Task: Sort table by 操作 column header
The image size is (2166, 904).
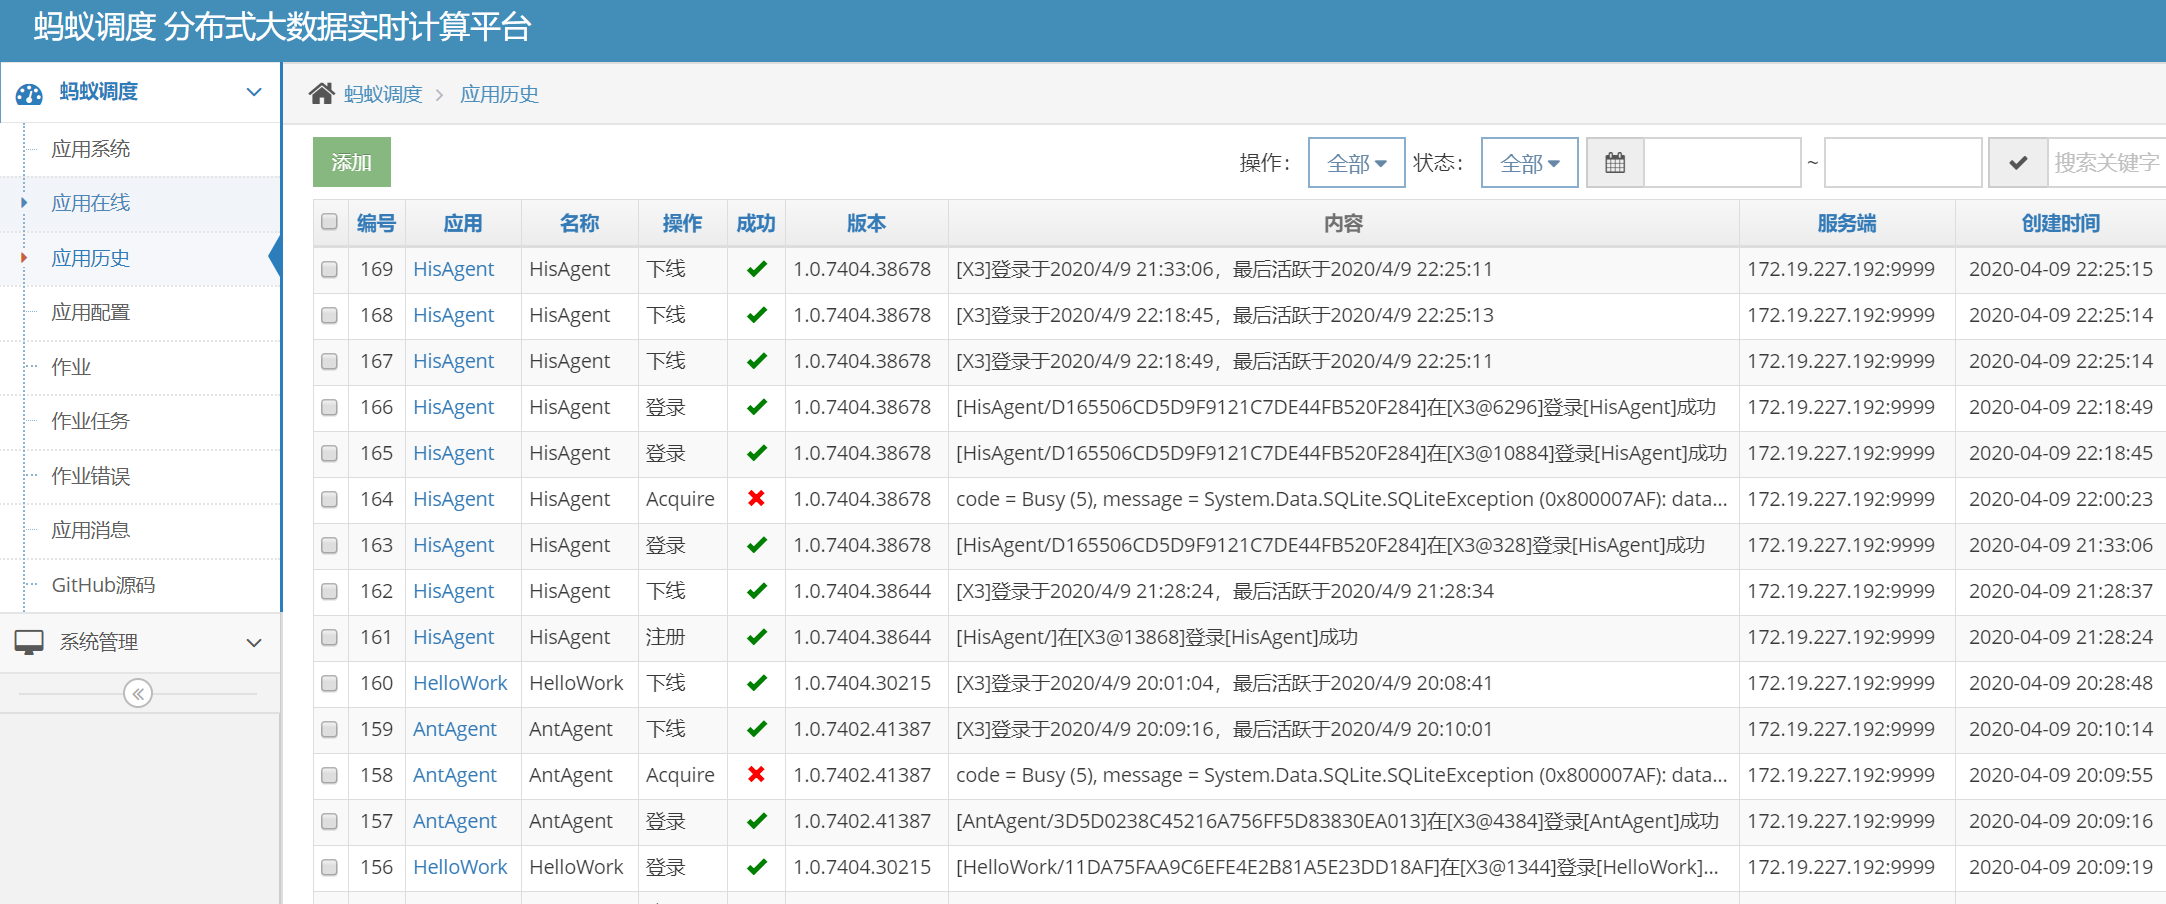Action: coord(683,223)
